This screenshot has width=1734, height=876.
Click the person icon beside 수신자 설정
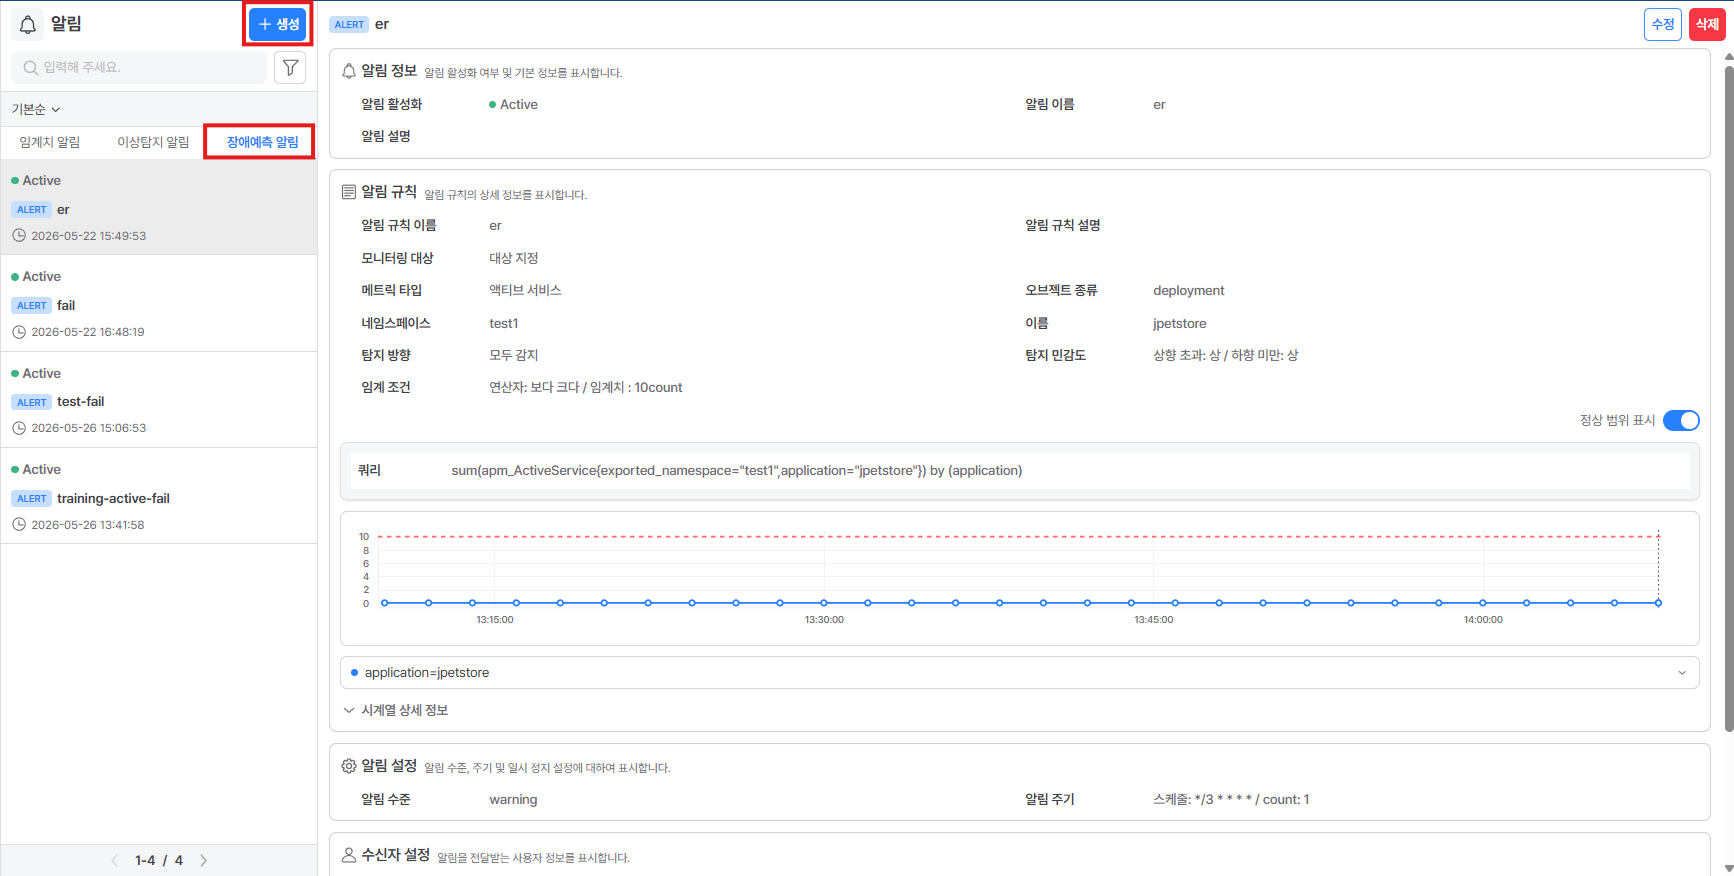tap(349, 855)
